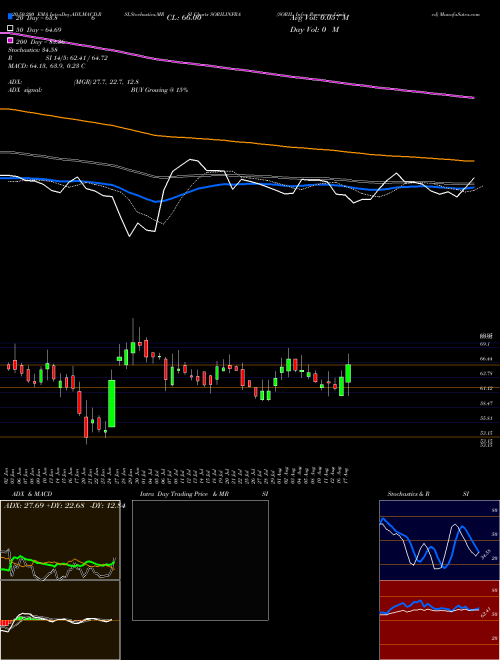
Task: Click the 62.41 value inside the RSI panel
Action: pos(485,612)
